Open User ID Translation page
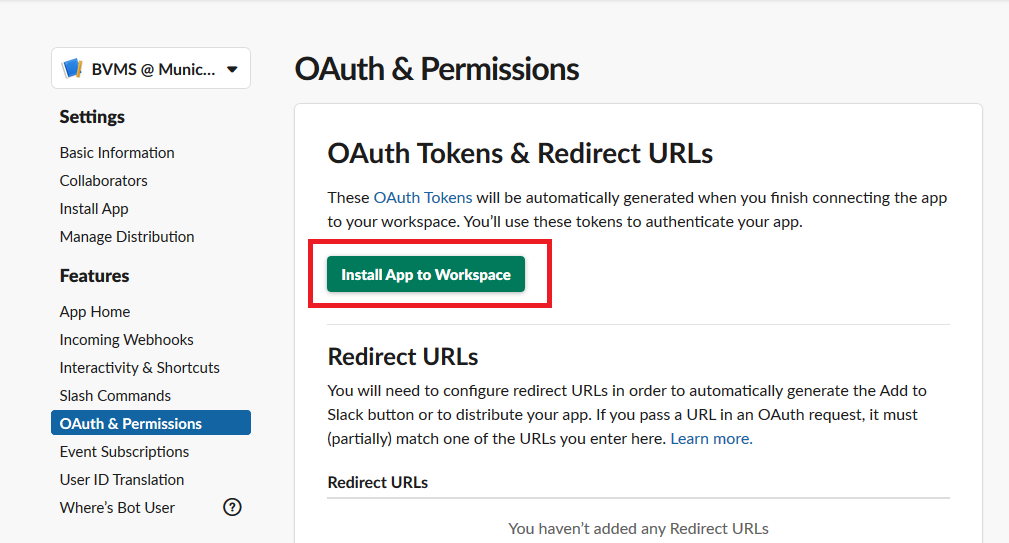1009x543 pixels. click(122, 480)
